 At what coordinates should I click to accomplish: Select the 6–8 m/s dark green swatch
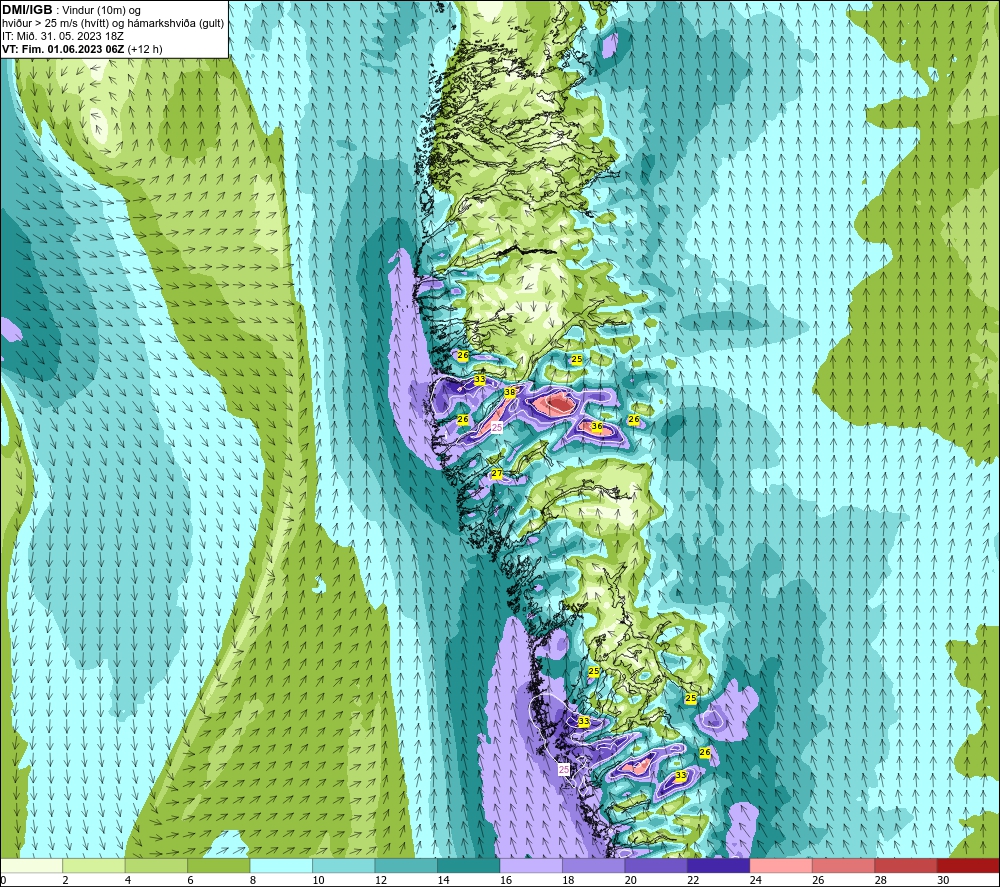[x=219, y=866]
